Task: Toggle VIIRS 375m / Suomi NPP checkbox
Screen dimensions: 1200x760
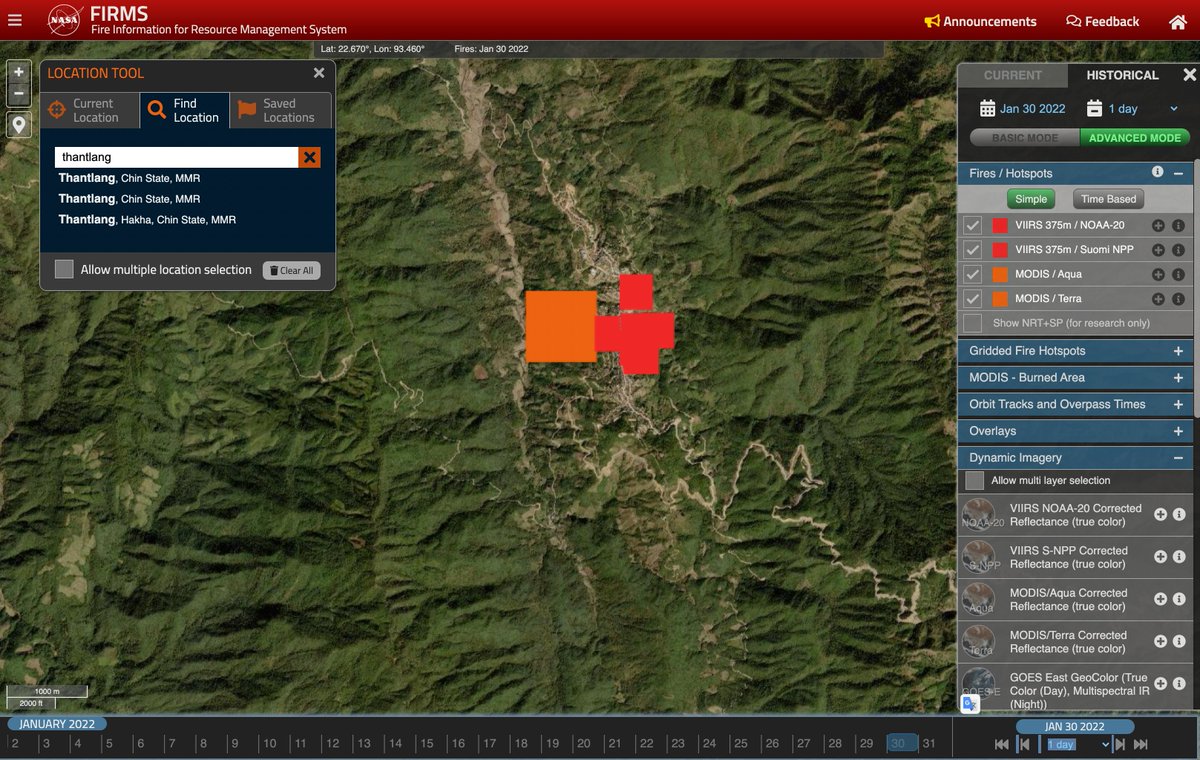Action: tap(972, 250)
